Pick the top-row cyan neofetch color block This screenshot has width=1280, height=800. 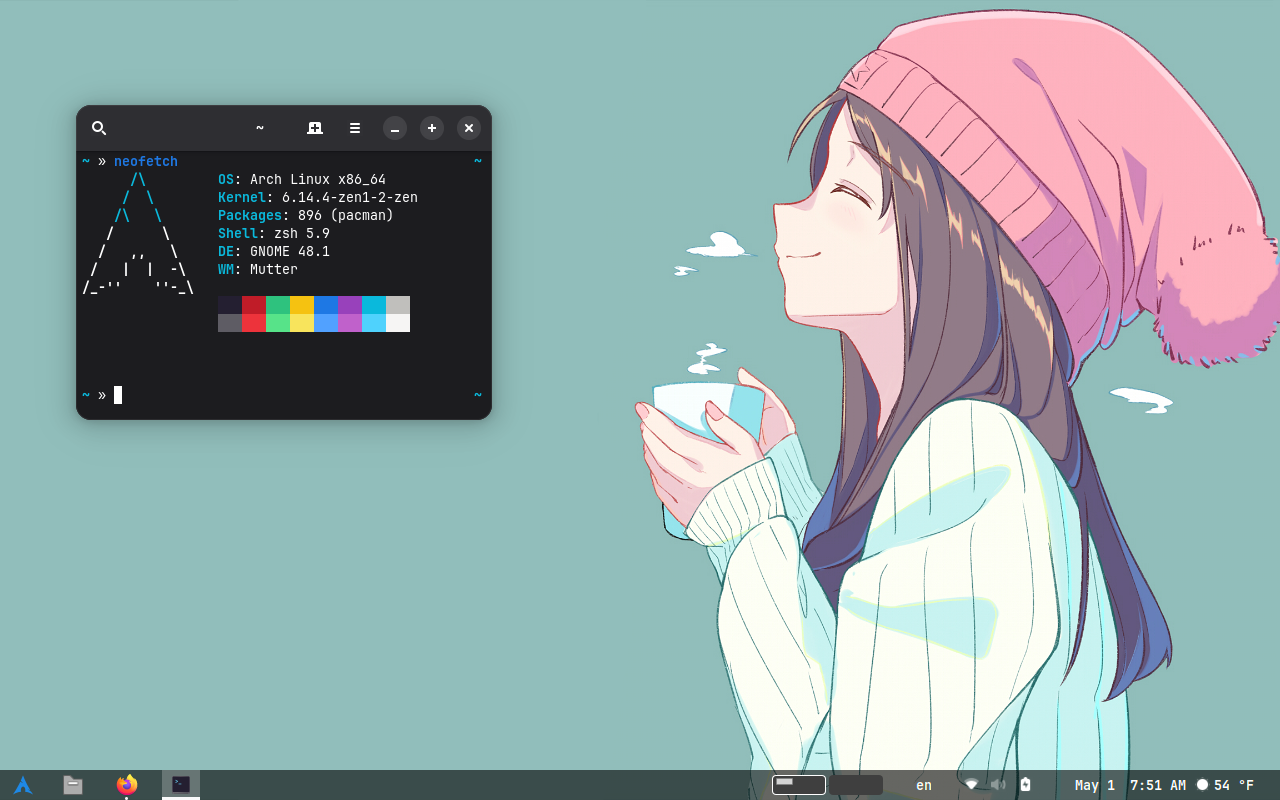click(x=374, y=305)
